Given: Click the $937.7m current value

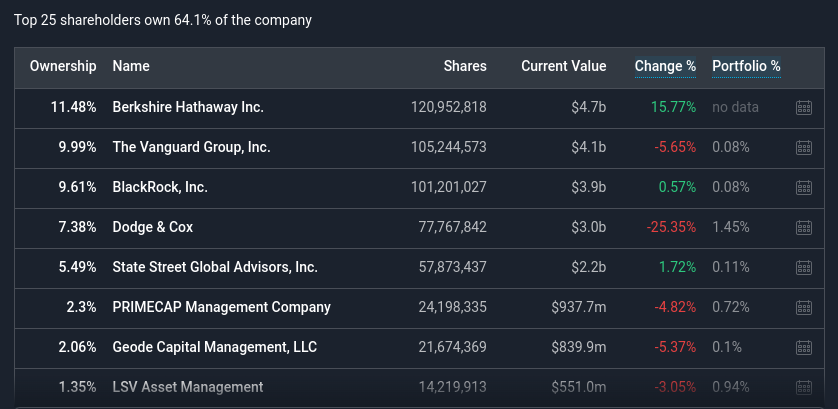Looking at the screenshot, I should (x=579, y=307).
